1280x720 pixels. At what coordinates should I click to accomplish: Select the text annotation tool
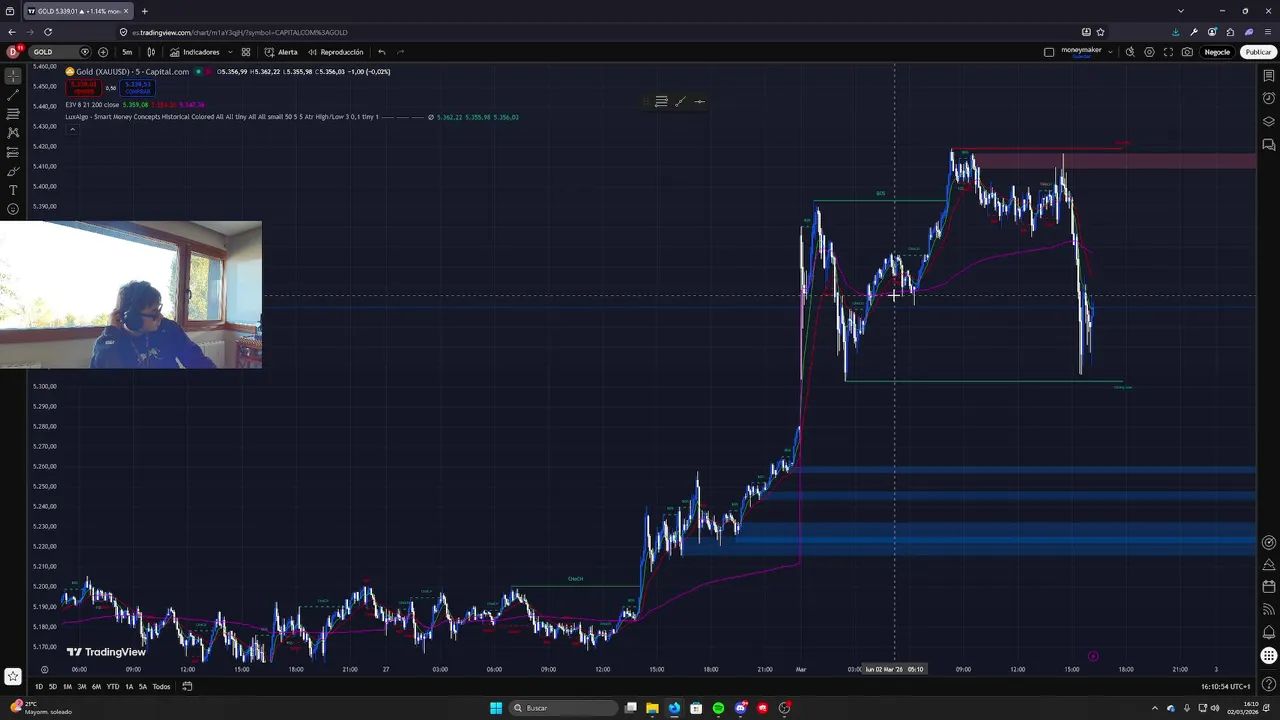[x=13, y=190]
